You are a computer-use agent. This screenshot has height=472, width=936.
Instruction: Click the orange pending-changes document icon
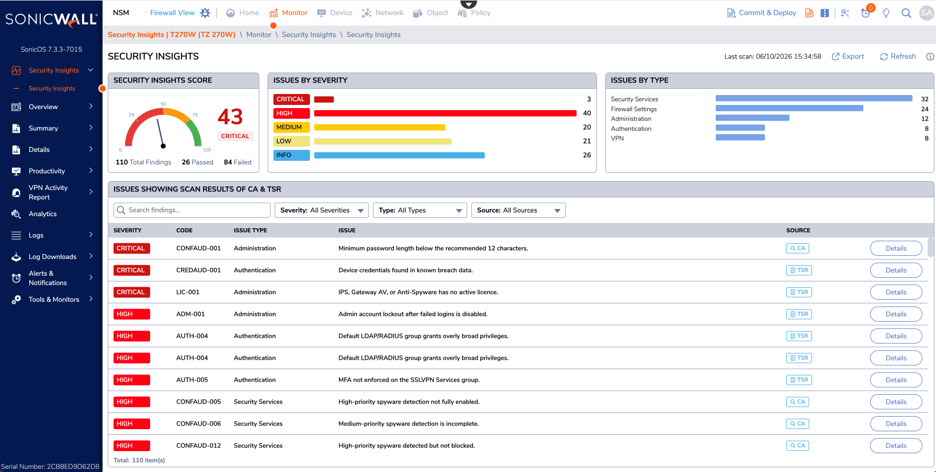809,13
